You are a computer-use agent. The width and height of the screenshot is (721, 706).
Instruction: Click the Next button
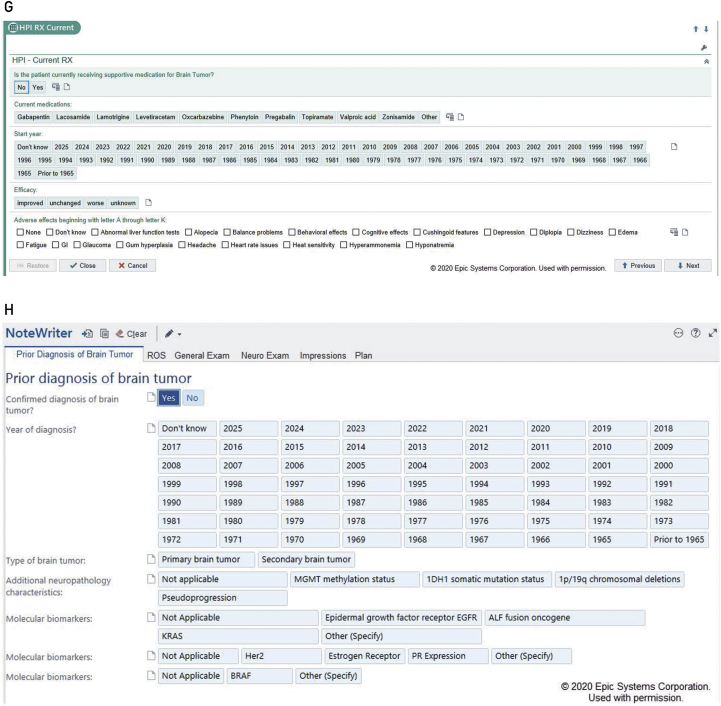point(688,266)
